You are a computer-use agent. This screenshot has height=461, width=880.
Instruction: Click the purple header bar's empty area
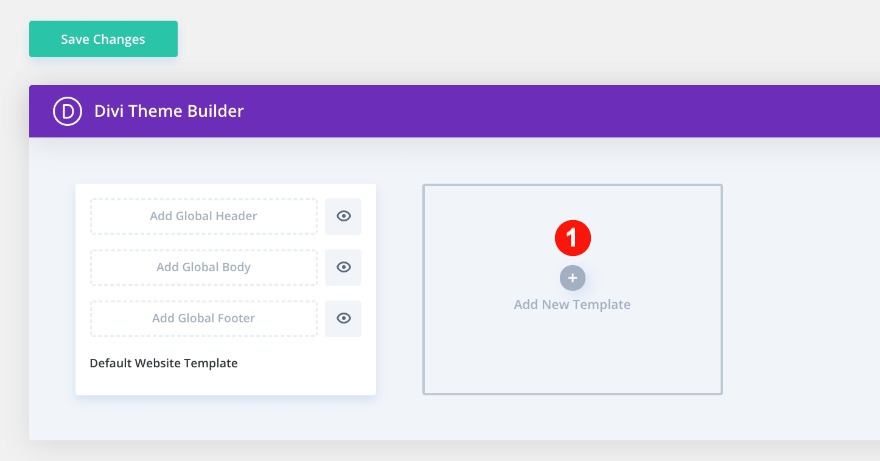560,111
